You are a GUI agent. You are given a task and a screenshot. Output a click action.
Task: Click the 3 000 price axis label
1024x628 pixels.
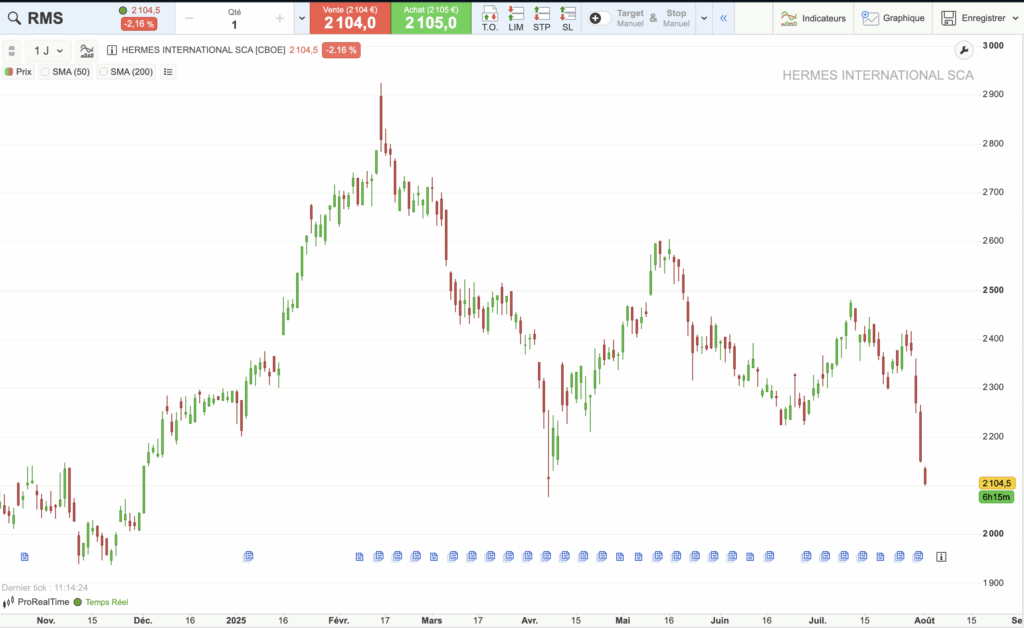(993, 45)
